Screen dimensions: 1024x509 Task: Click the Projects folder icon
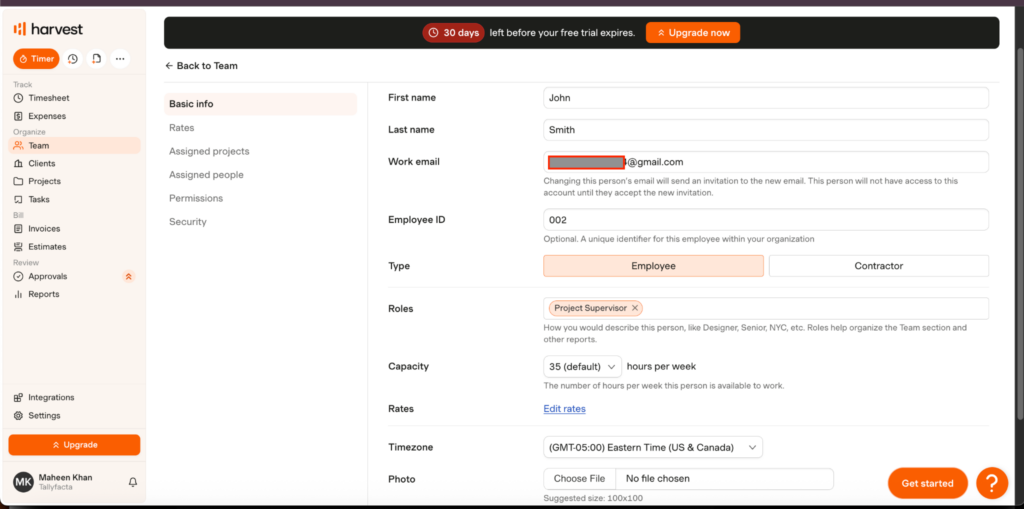point(18,181)
